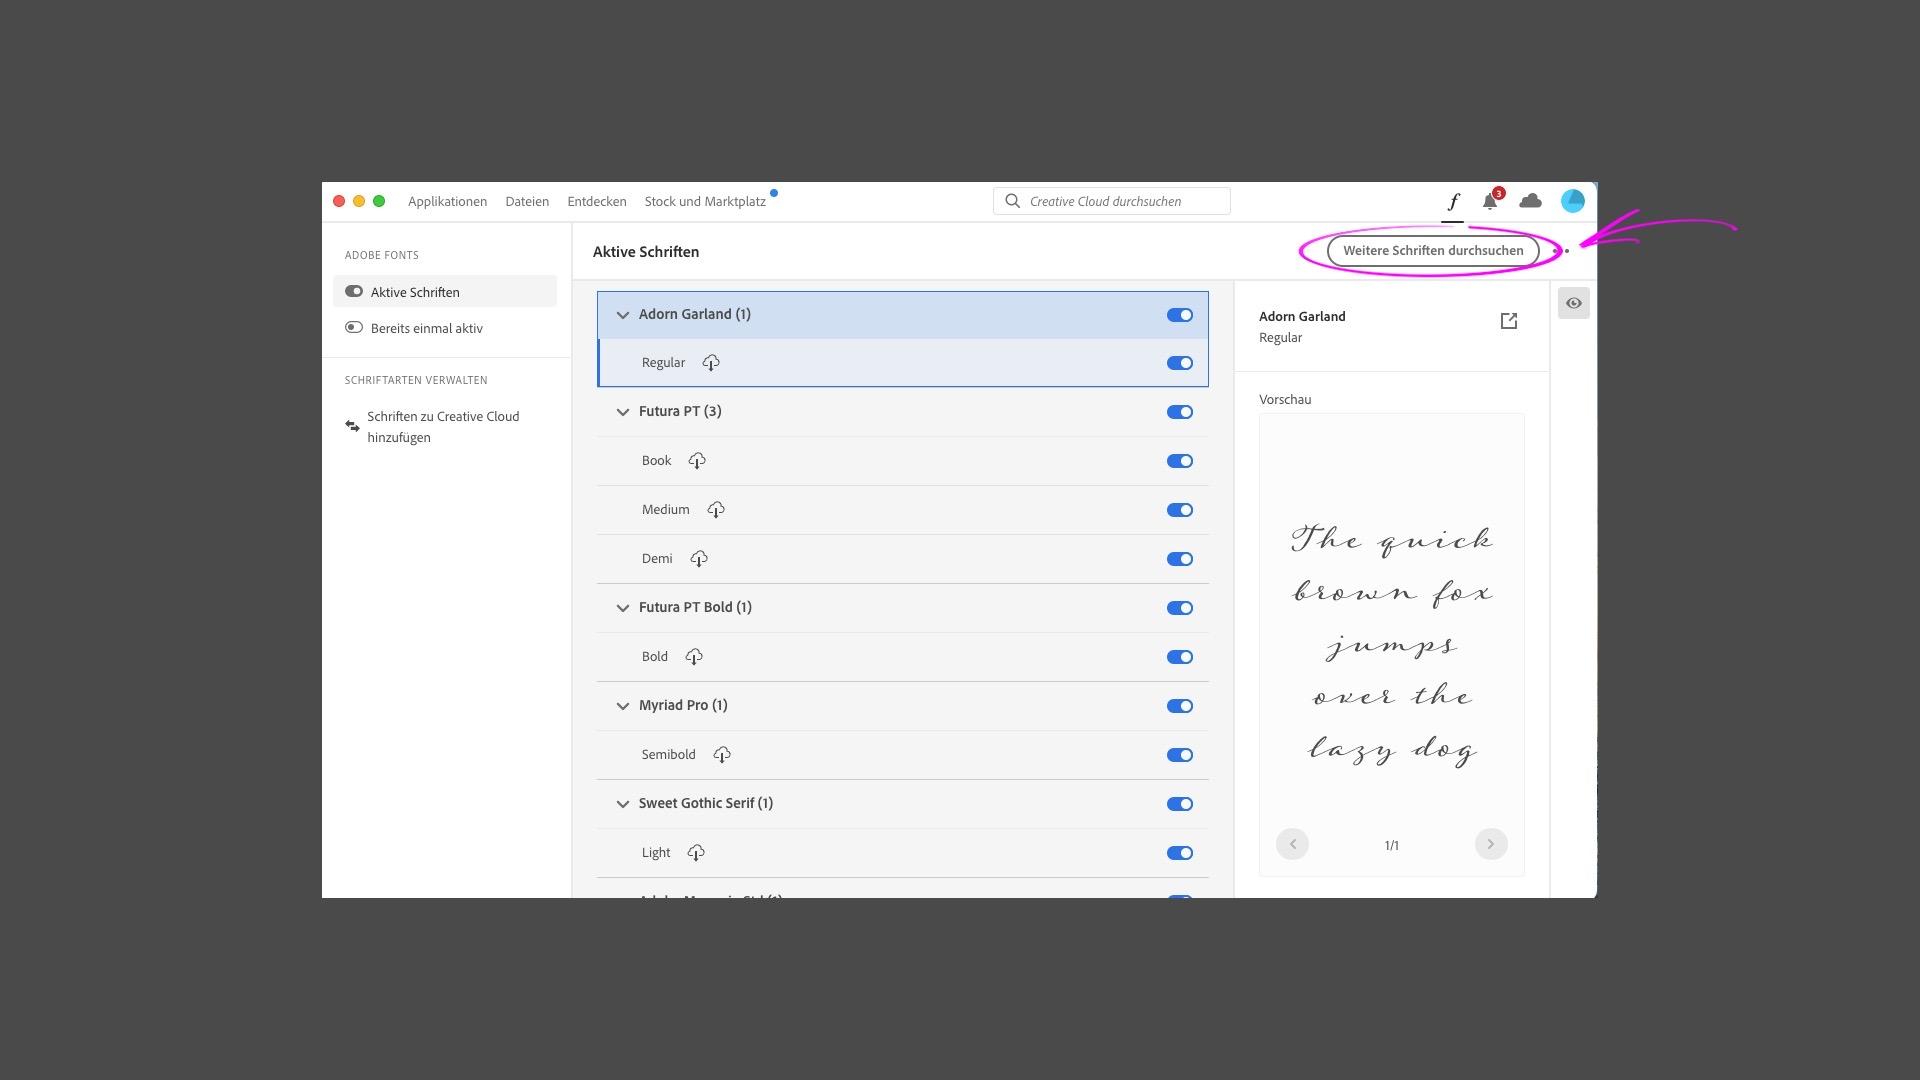Click the cloud sync status icon
Screen dimensions: 1920x1080
coord(1531,201)
